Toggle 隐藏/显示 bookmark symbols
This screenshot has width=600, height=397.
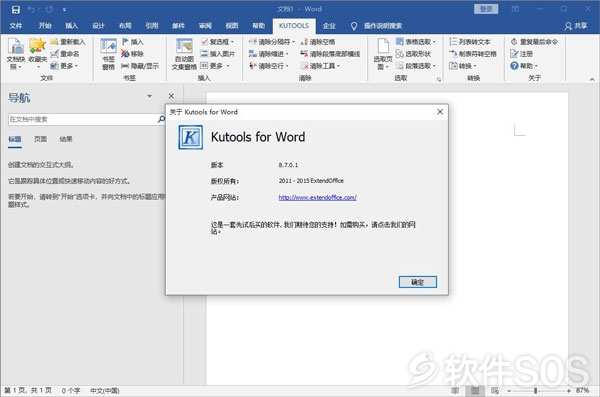140,66
